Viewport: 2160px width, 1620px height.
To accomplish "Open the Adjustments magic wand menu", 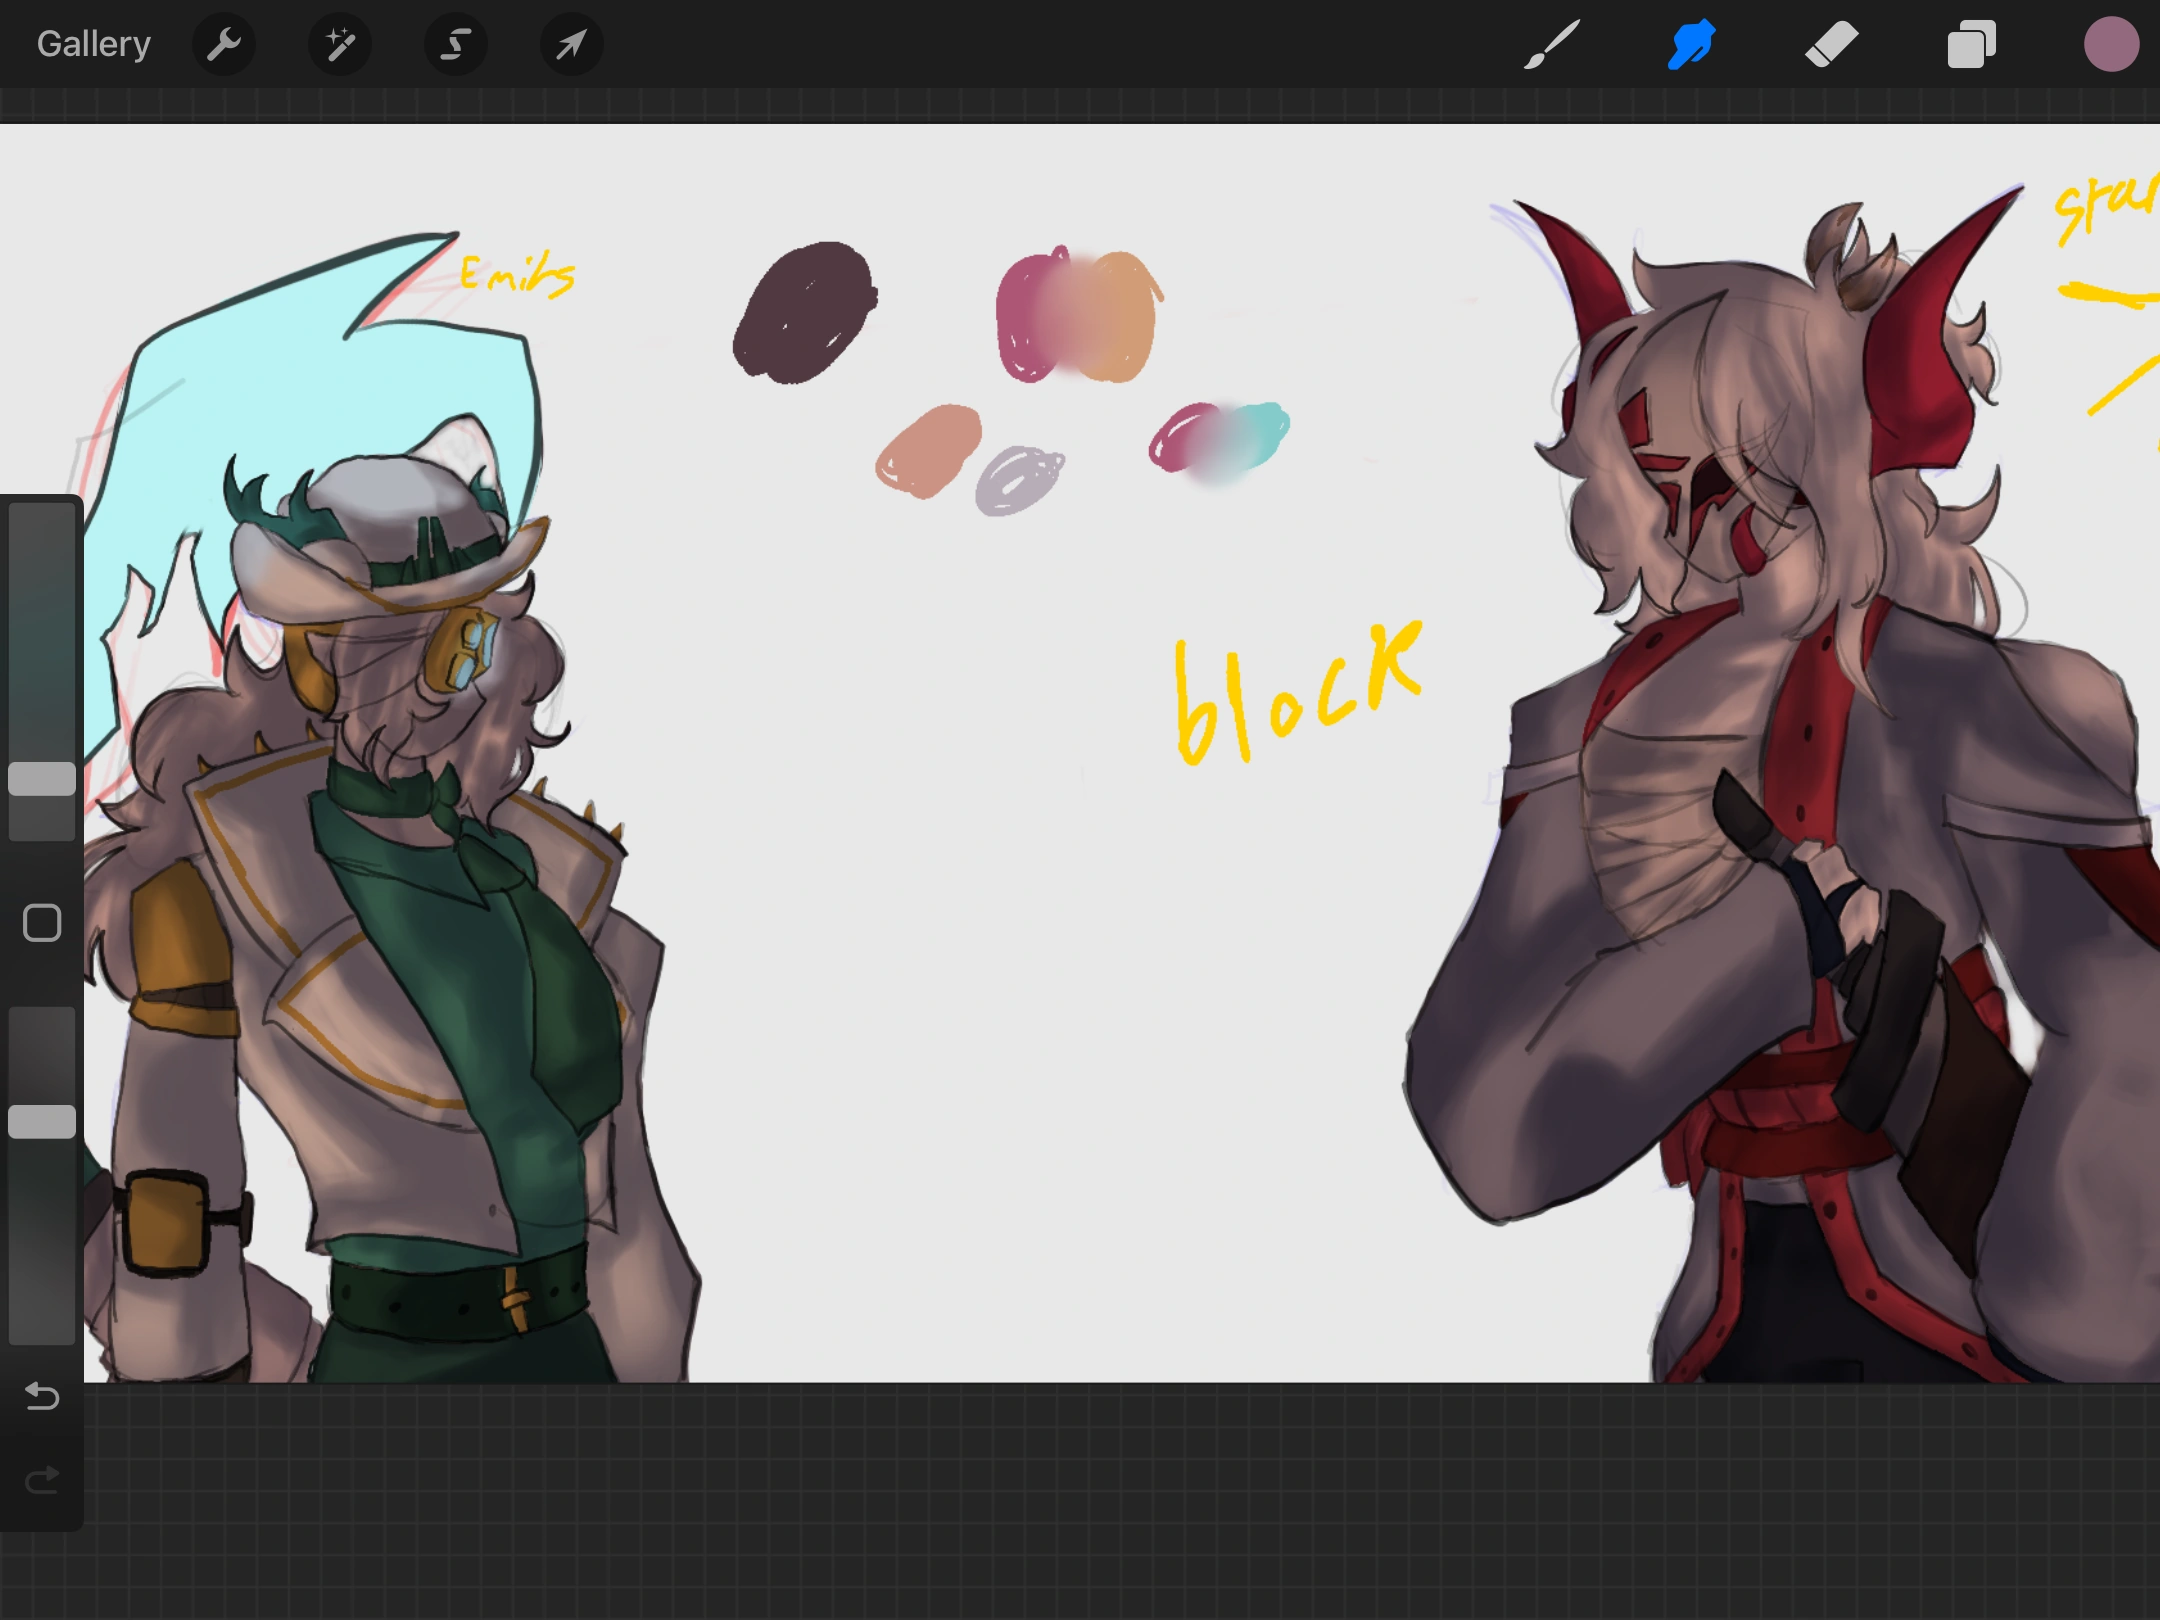I will point(340,44).
